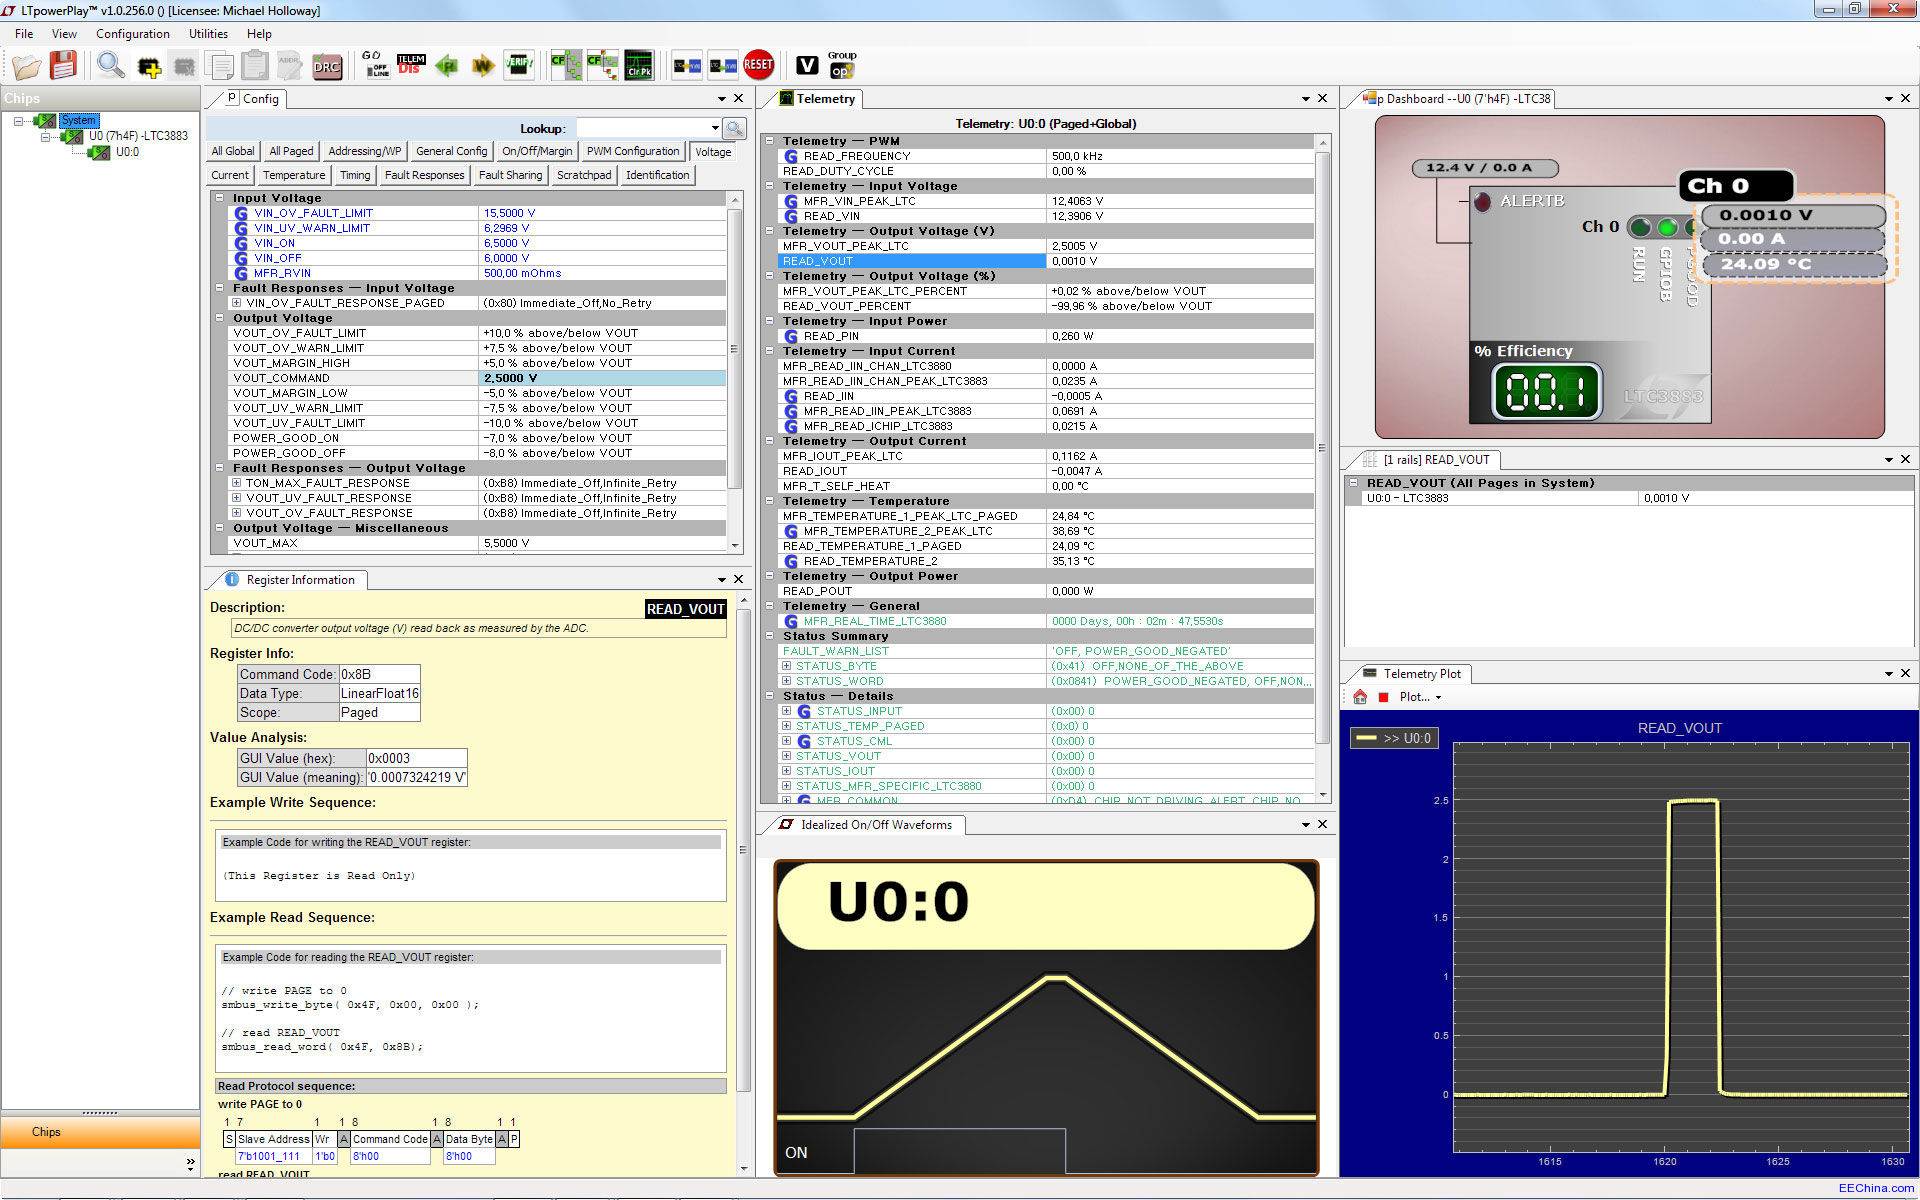Open a project file with folder icon

pos(27,66)
